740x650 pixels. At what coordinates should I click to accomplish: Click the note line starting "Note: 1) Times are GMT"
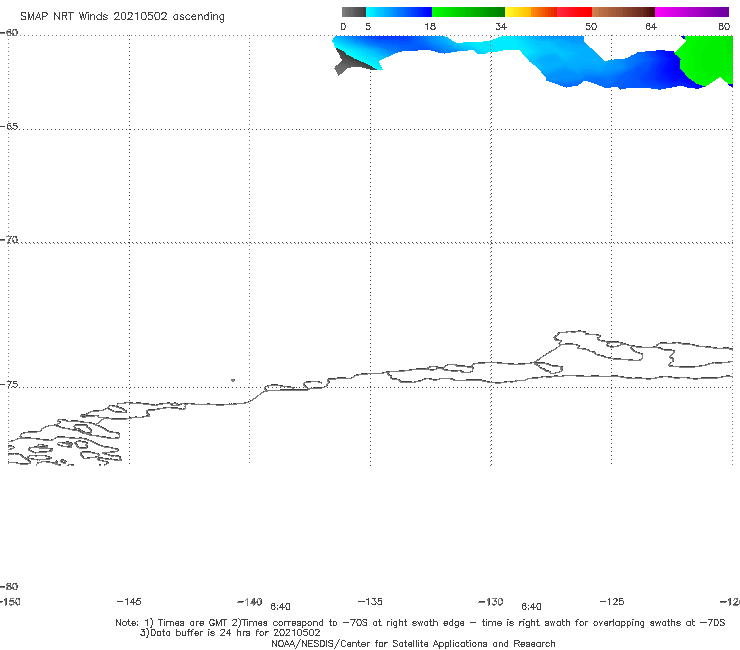[x=420, y=623]
